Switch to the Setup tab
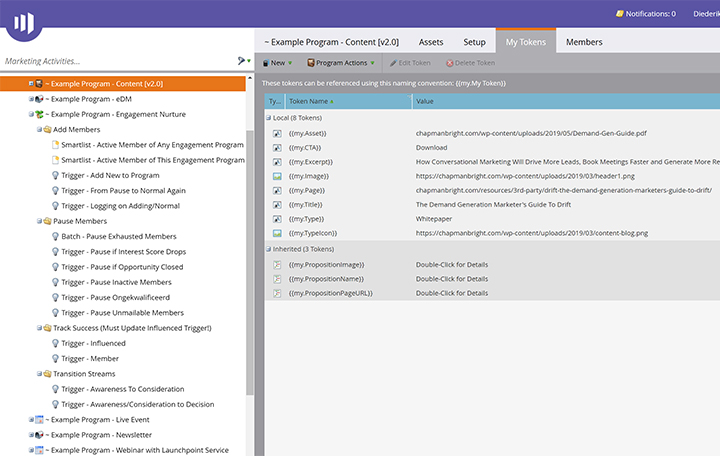 point(474,42)
